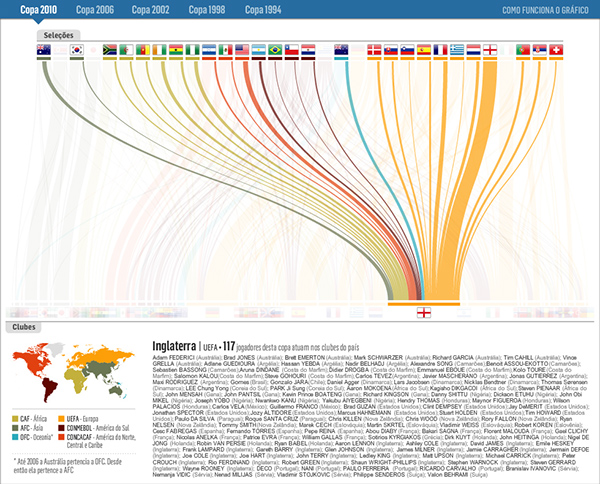
Task: Click the UEFA - Europa legend label
Action: point(82,419)
